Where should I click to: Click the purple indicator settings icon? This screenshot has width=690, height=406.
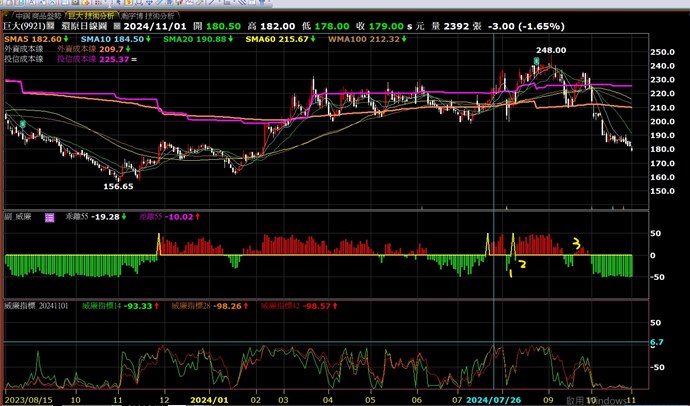50,215
